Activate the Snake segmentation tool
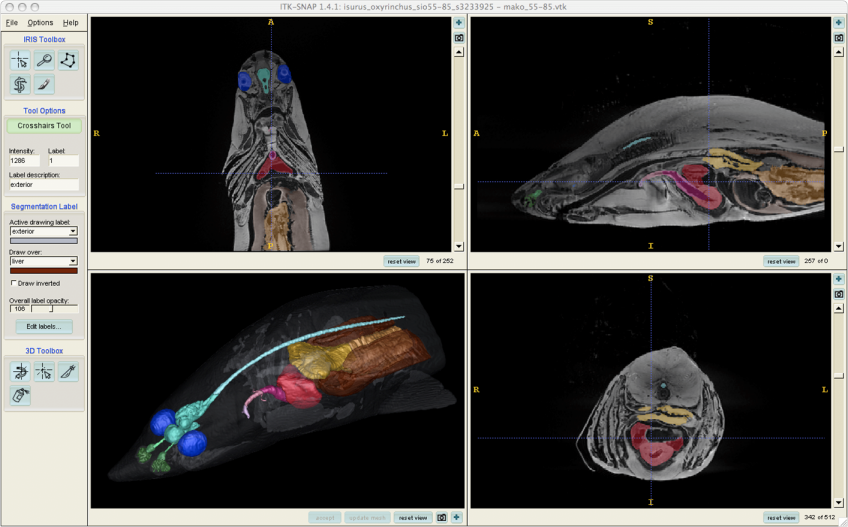 tap(20, 85)
